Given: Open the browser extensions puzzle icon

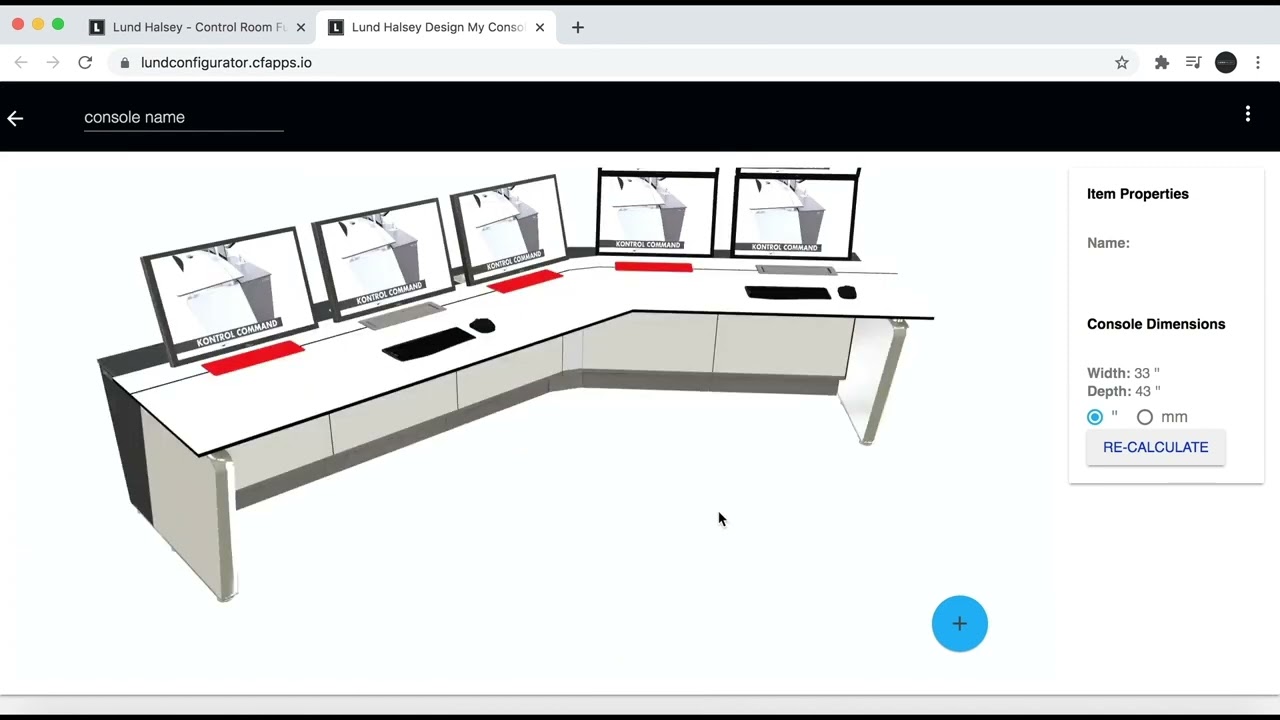Looking at the screenshot, I should pos(1161,62).
